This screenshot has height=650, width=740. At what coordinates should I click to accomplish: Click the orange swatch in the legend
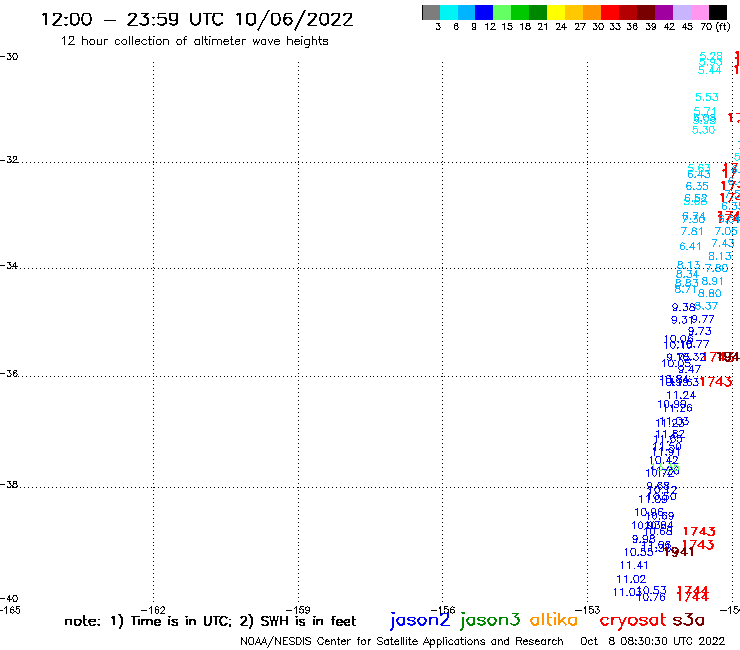click(591, 12)
